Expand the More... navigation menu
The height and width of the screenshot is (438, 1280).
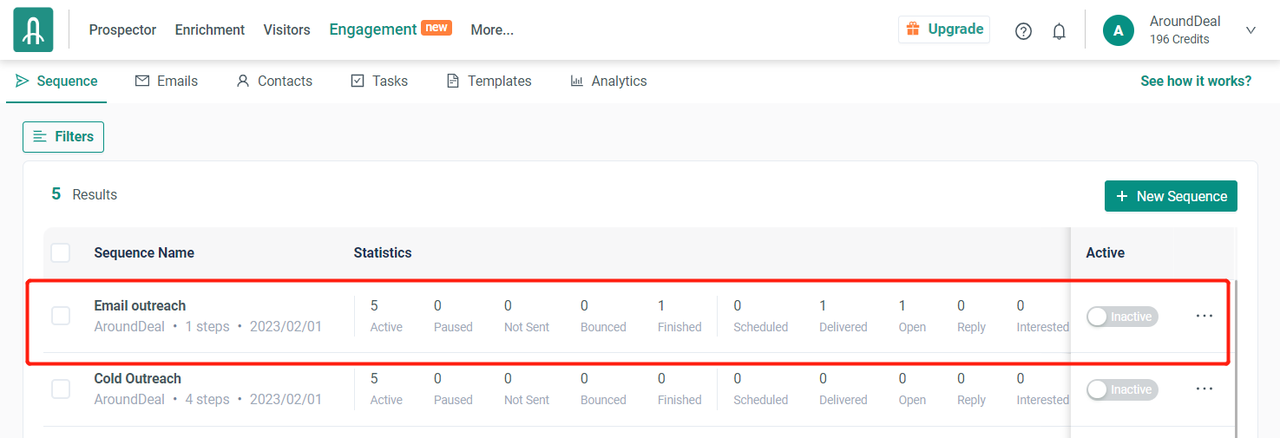click(x=492, y=30)
